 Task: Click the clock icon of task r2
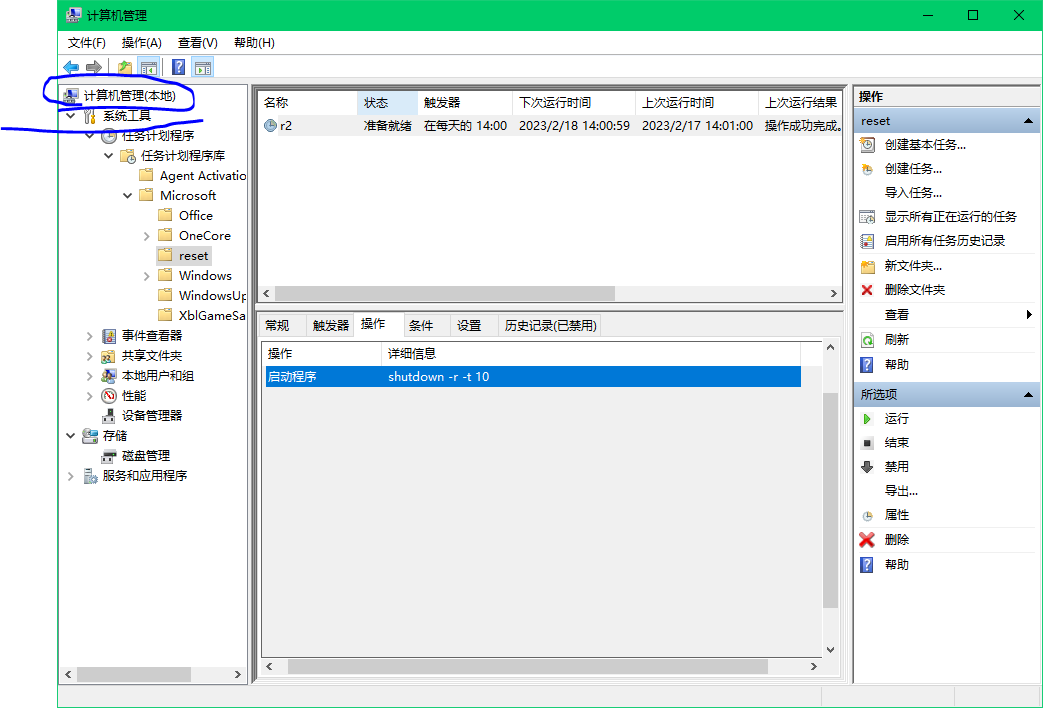coord(270,125)
